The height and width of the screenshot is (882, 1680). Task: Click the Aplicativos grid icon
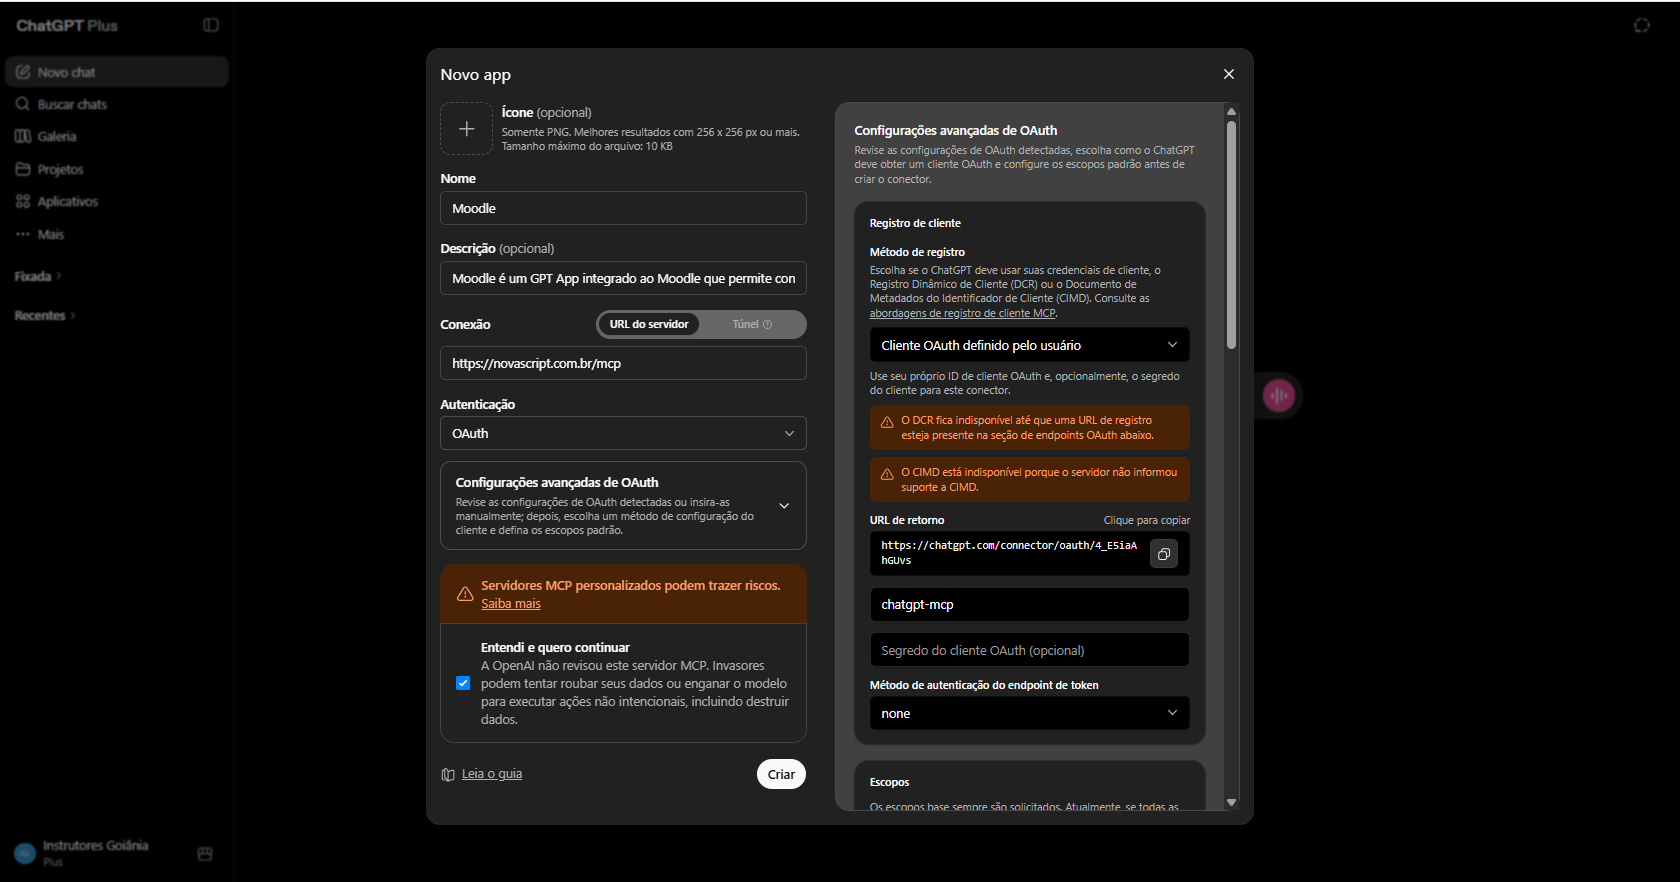point(23,201)
